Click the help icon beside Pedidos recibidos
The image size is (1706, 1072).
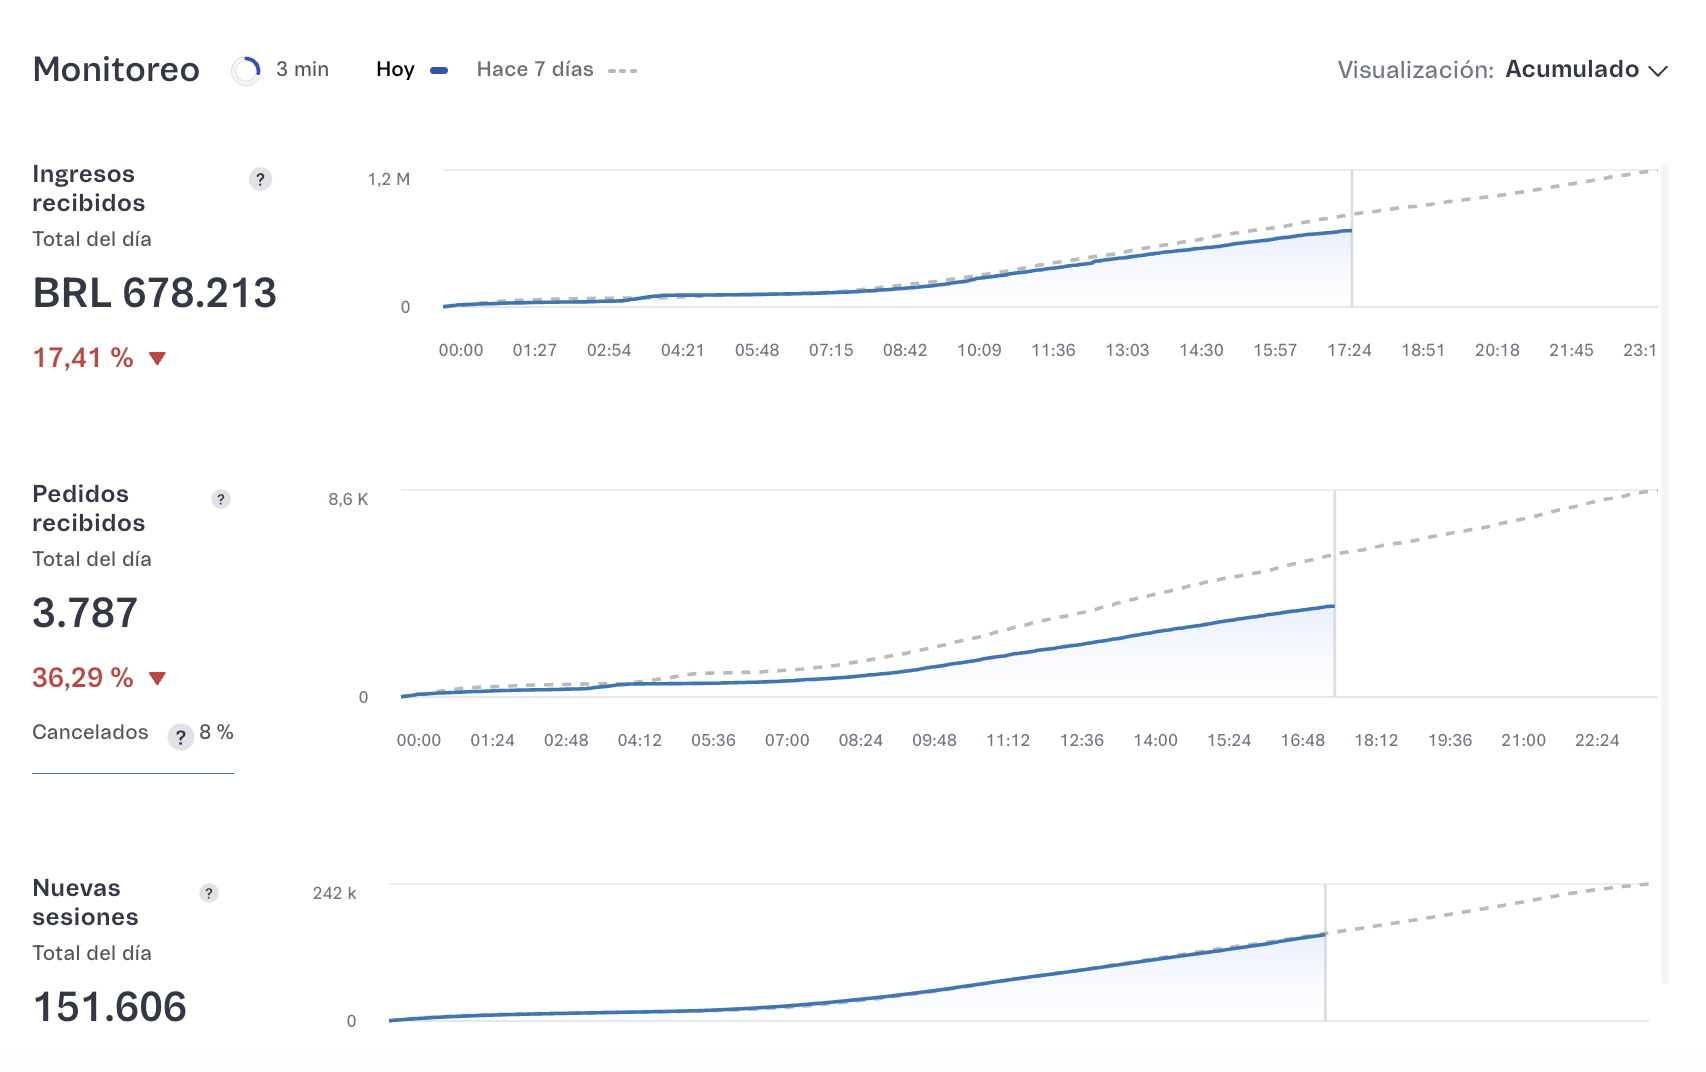pyautogui.click(x=221, y=499)
